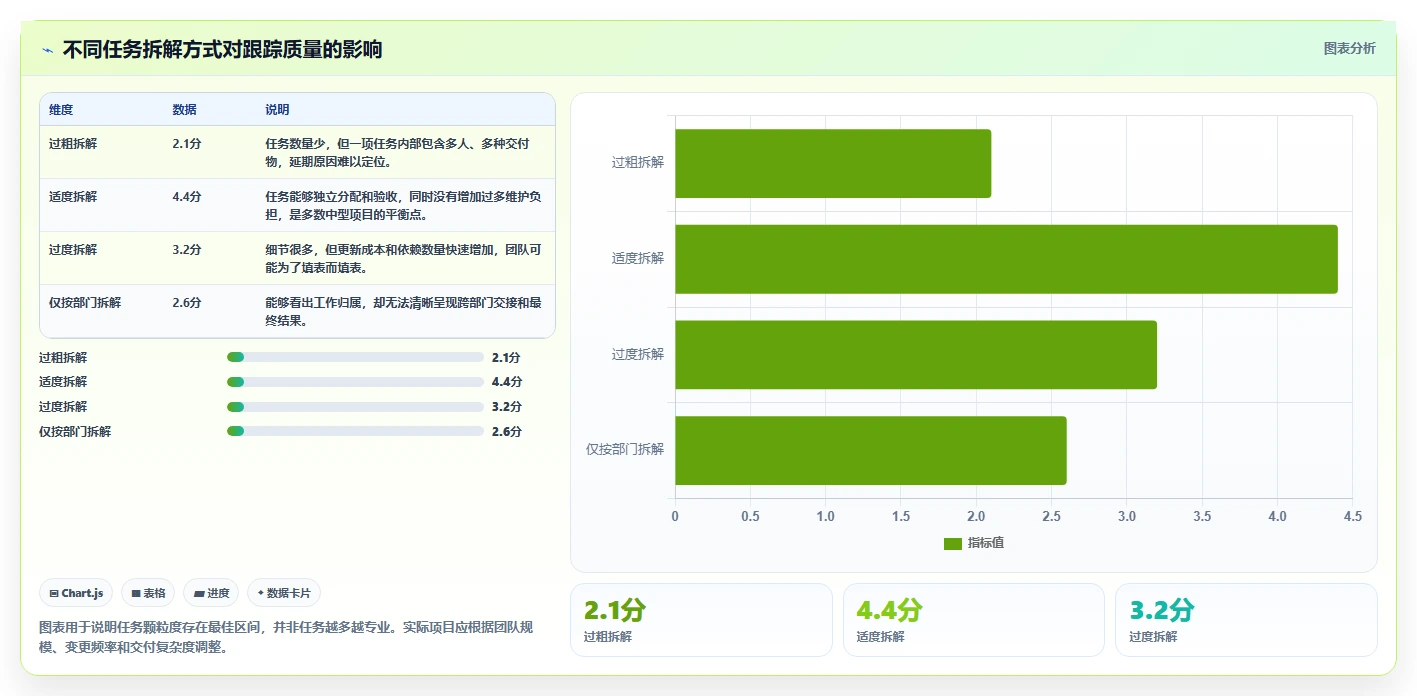Click the 仅按部门拆解 y-axis label in chart
1417x696 pixels.
[x=626, y=450]
